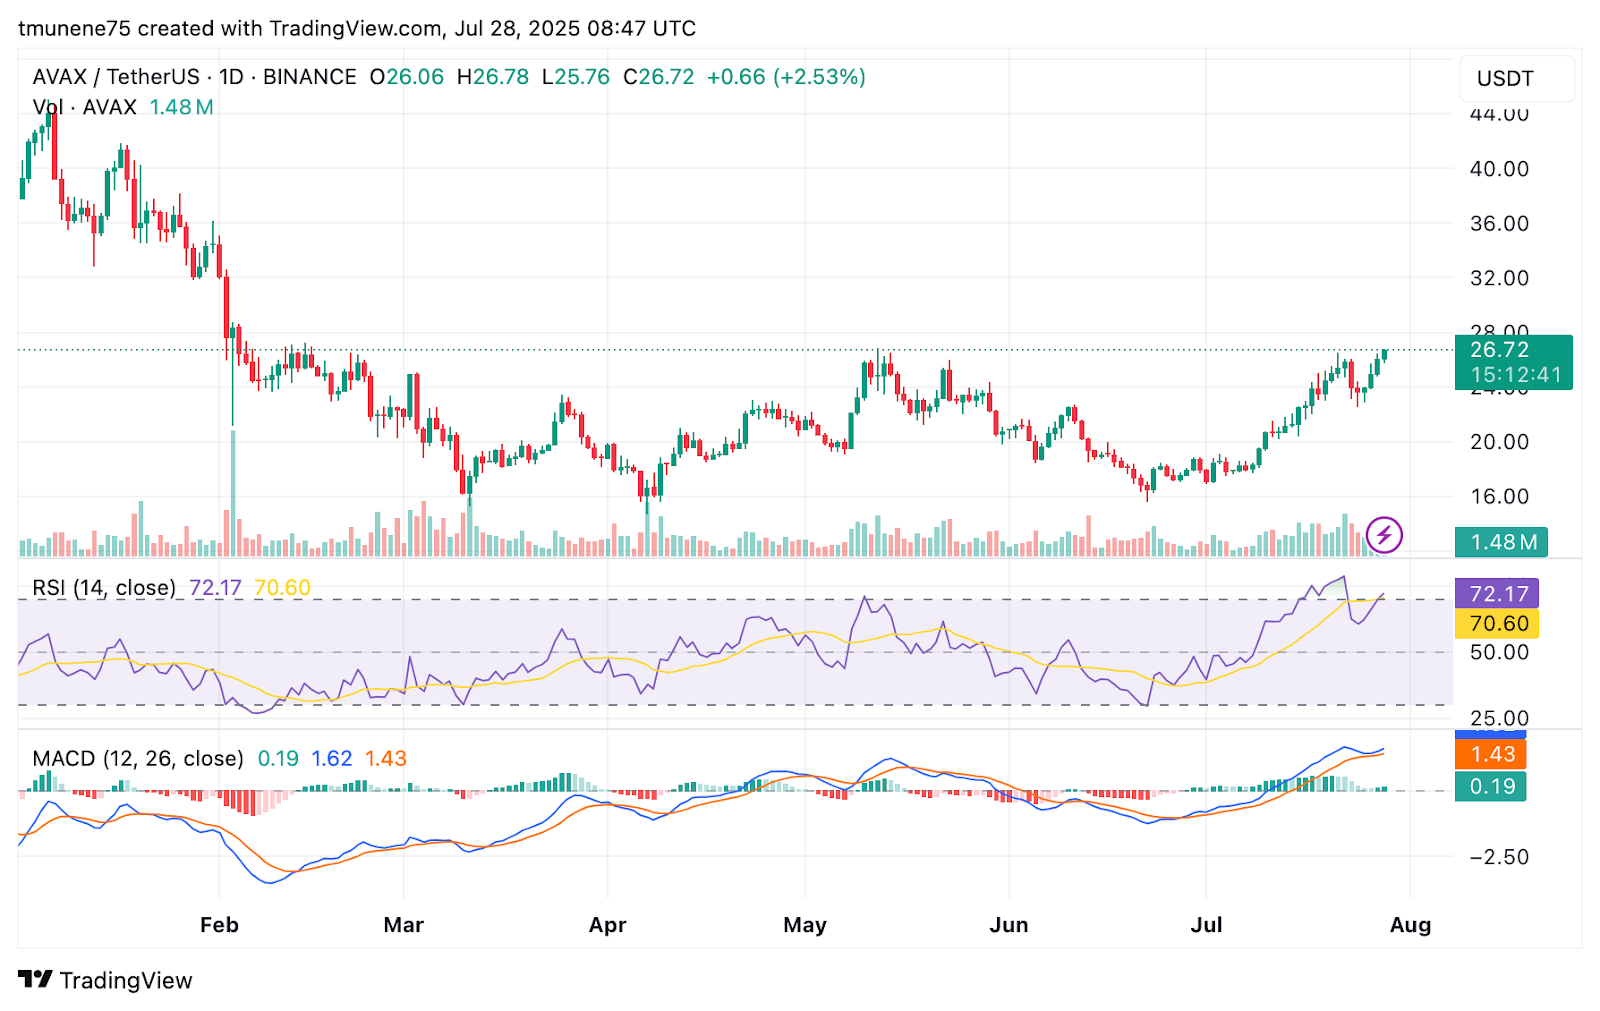Open the USDT currency selector
Image resolution: width=1600 pixels, height=1011 pixels.
[1517, 79]
